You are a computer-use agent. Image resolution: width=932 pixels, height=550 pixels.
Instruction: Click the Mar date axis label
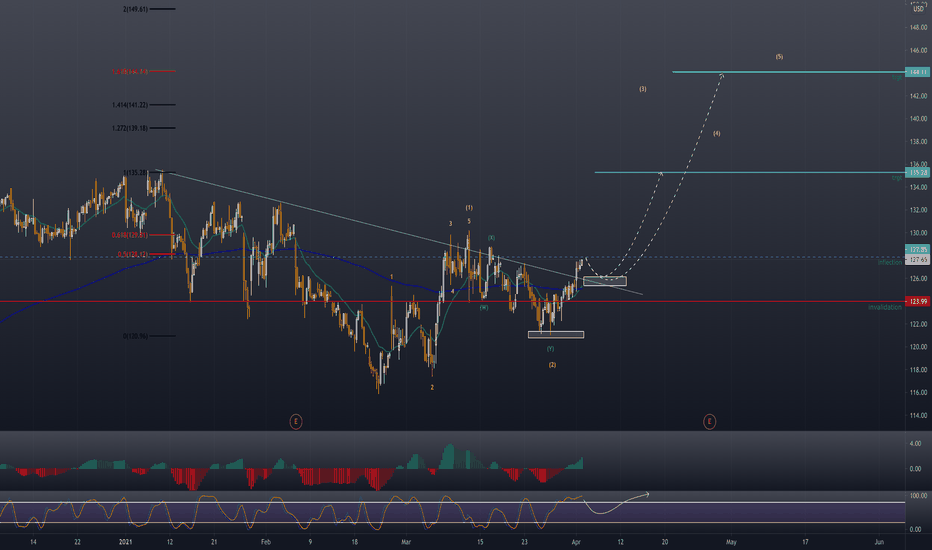[x=406, y=542]
